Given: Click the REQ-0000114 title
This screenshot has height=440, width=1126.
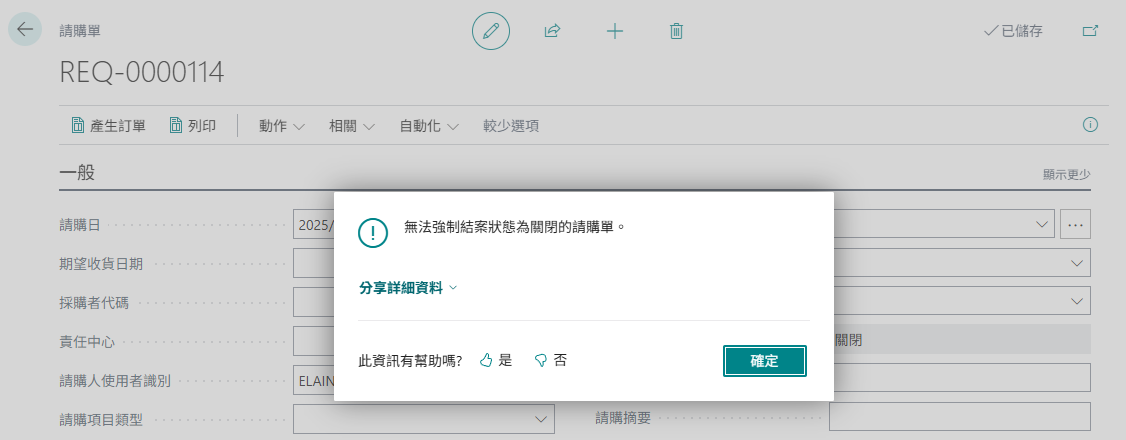Looking at the screenshot, I should (141, 72).
